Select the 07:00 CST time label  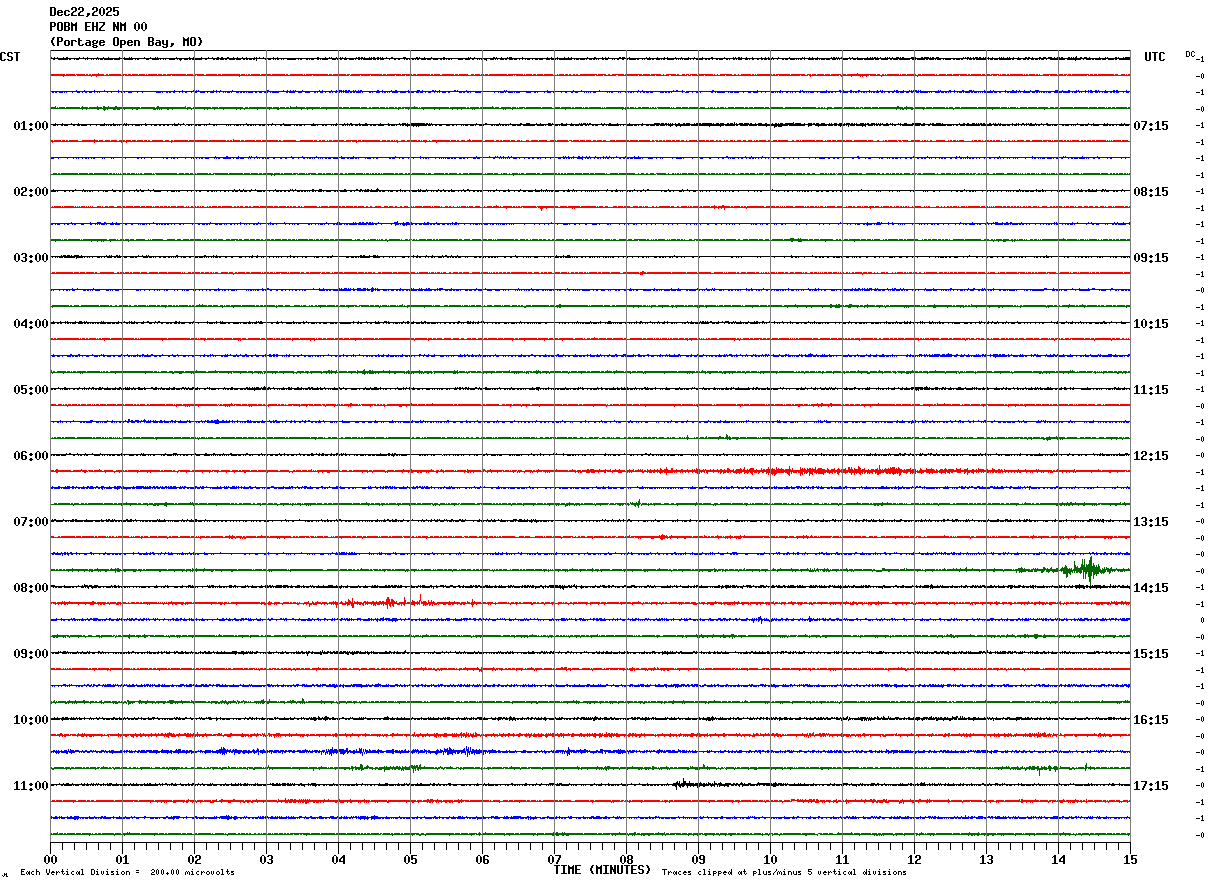click(x=30, y=522)
